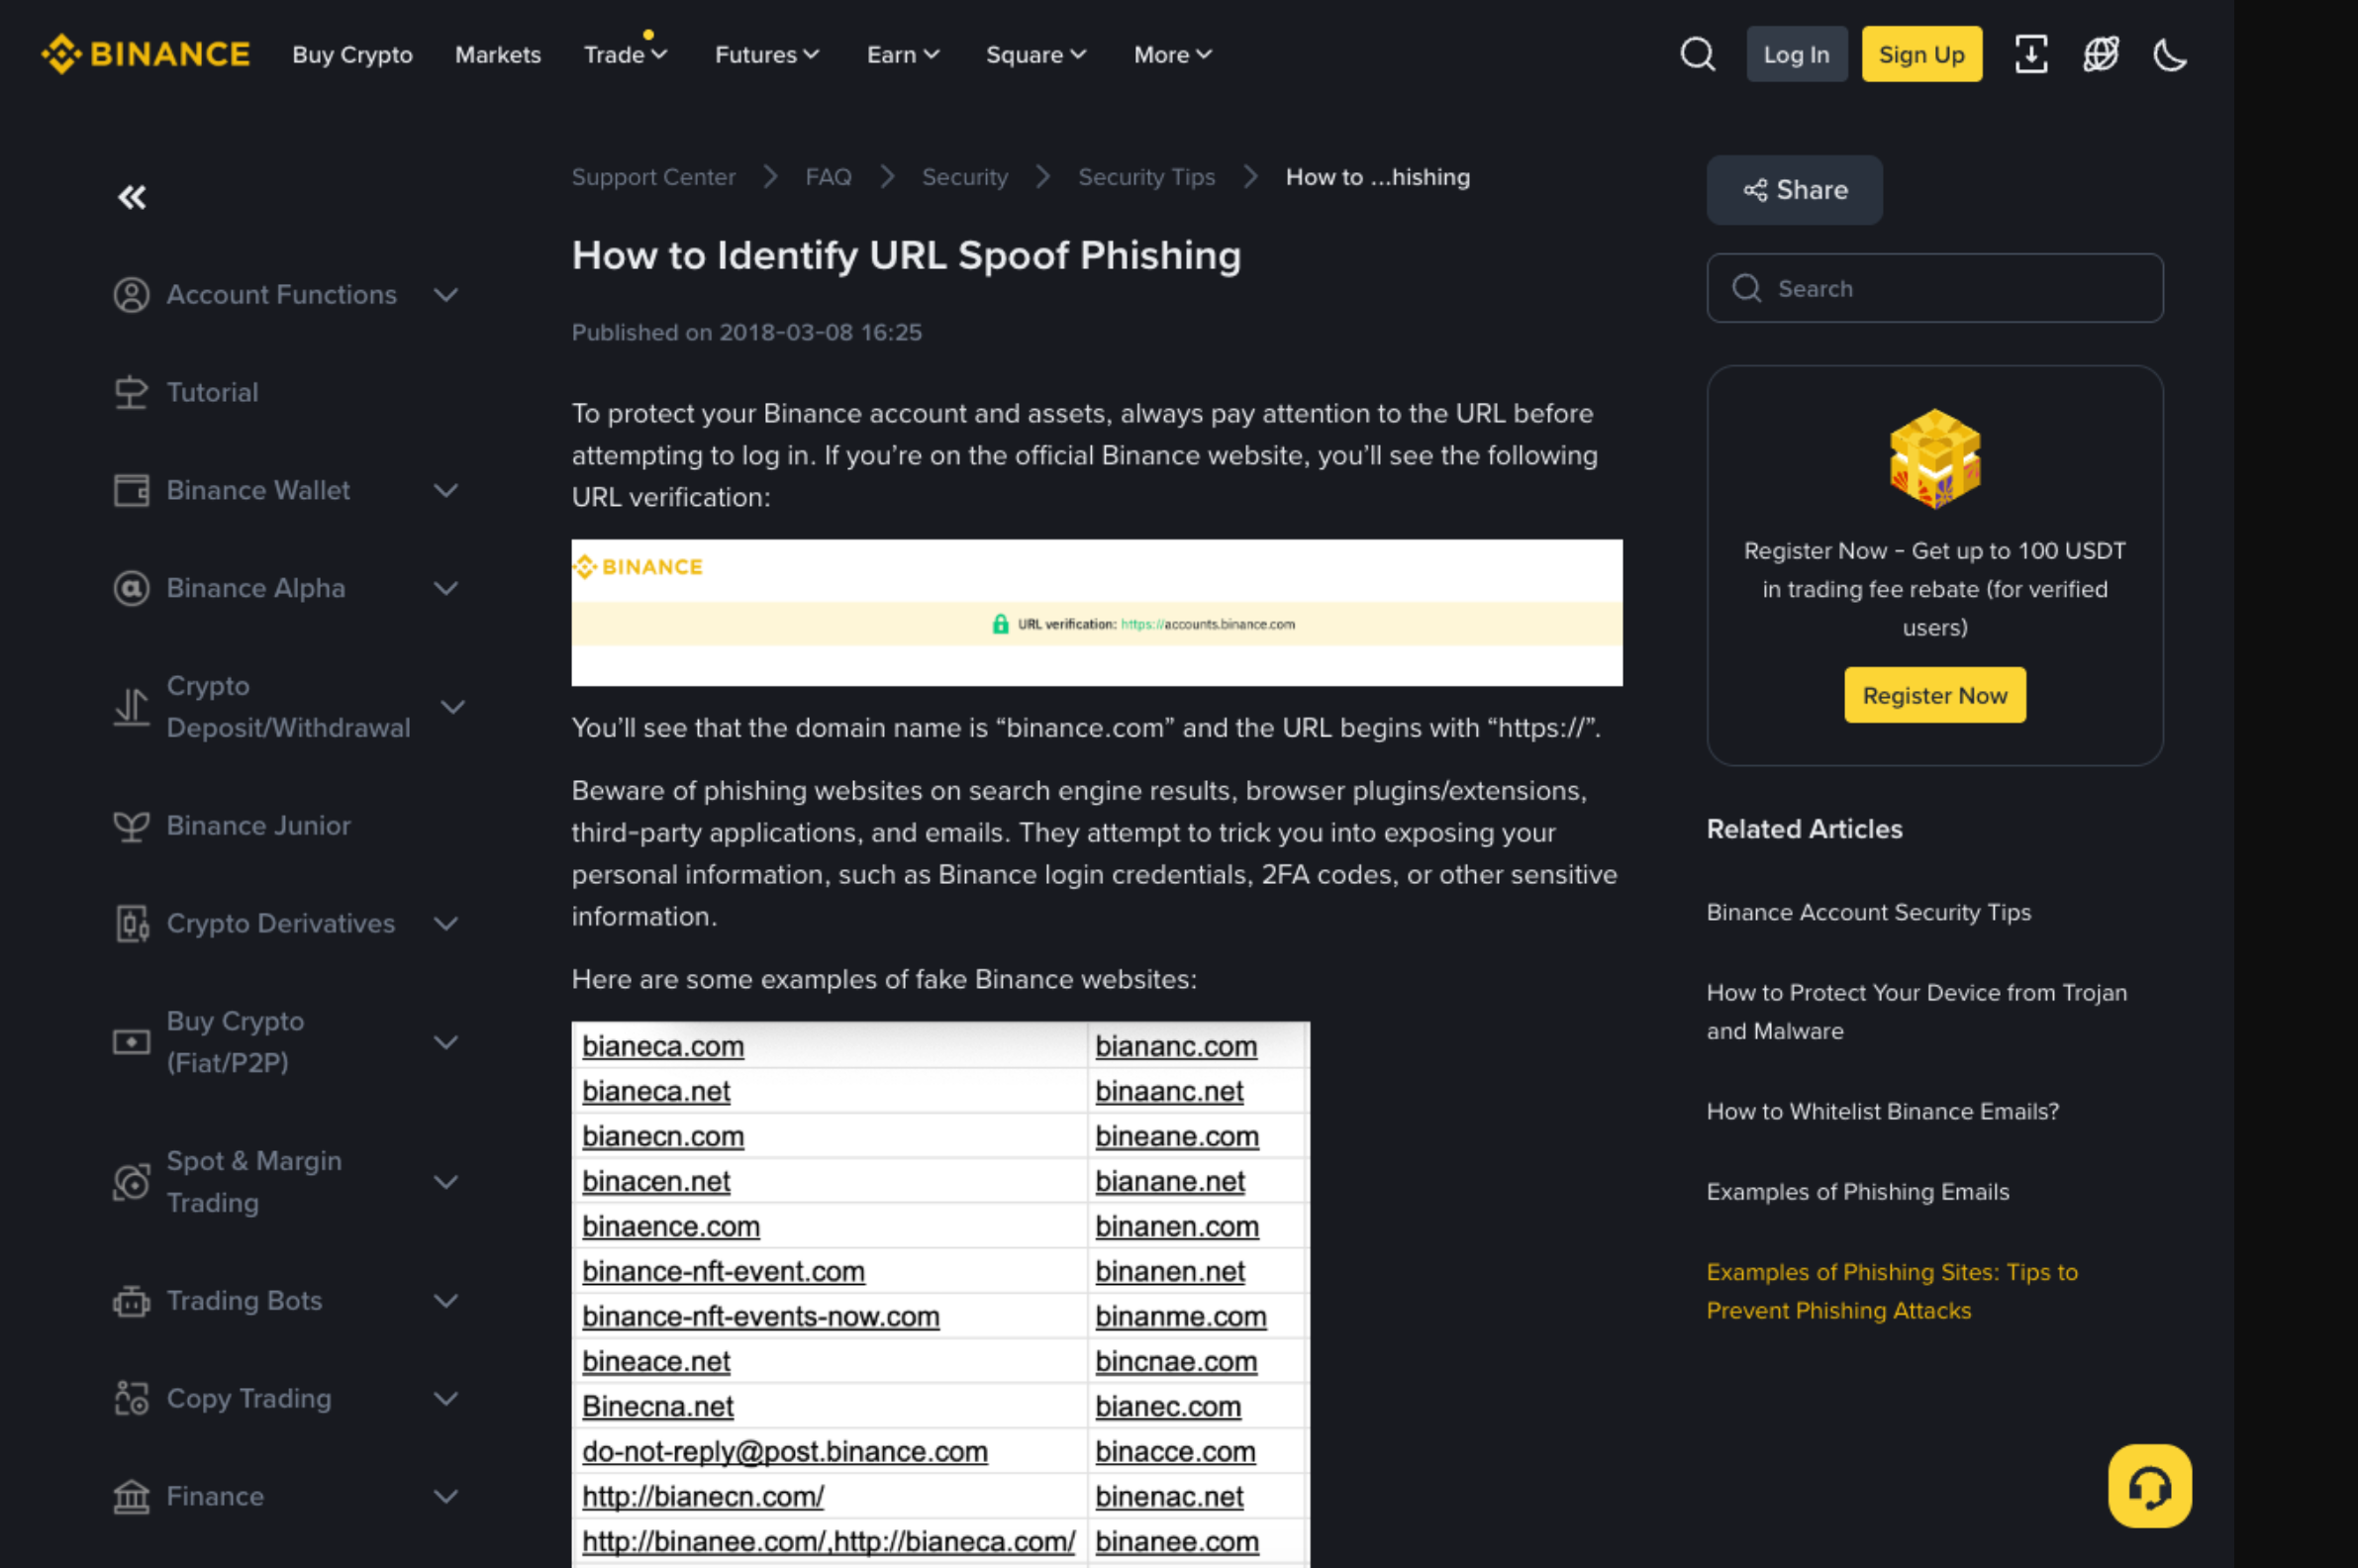The width and height of the screenshot is (2358, 1568).
Task: Go to FAQ breadcrumb
Action: click(x=828, y=177)
